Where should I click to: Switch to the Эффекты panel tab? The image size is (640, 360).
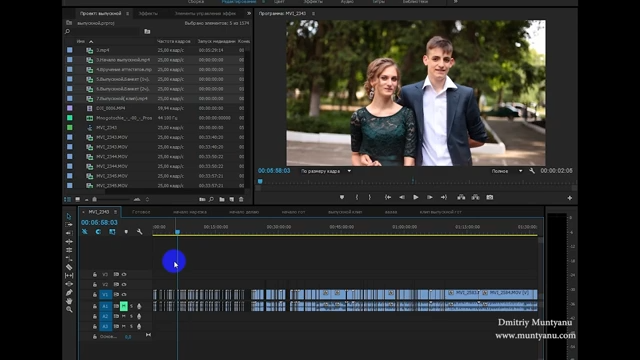point(148,13)
